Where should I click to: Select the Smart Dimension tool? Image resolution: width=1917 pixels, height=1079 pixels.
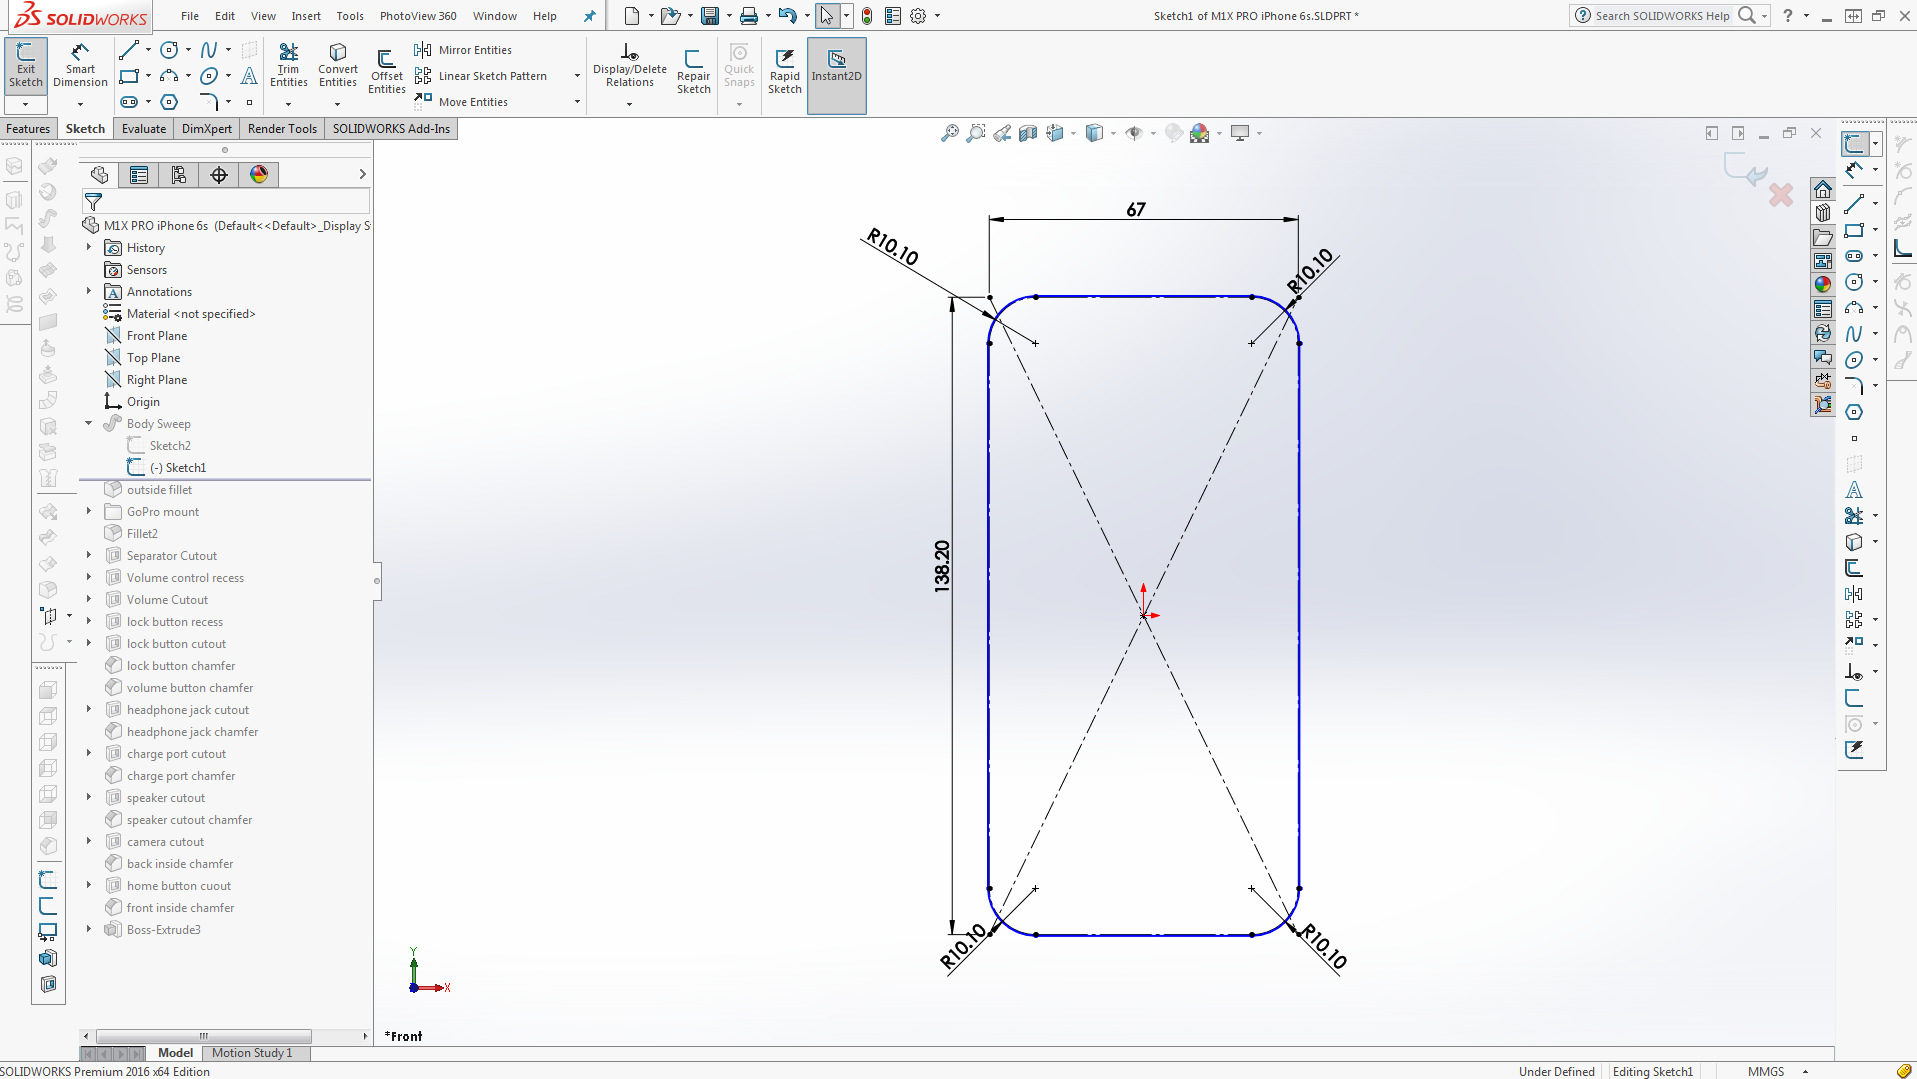(x=80, y=65)
